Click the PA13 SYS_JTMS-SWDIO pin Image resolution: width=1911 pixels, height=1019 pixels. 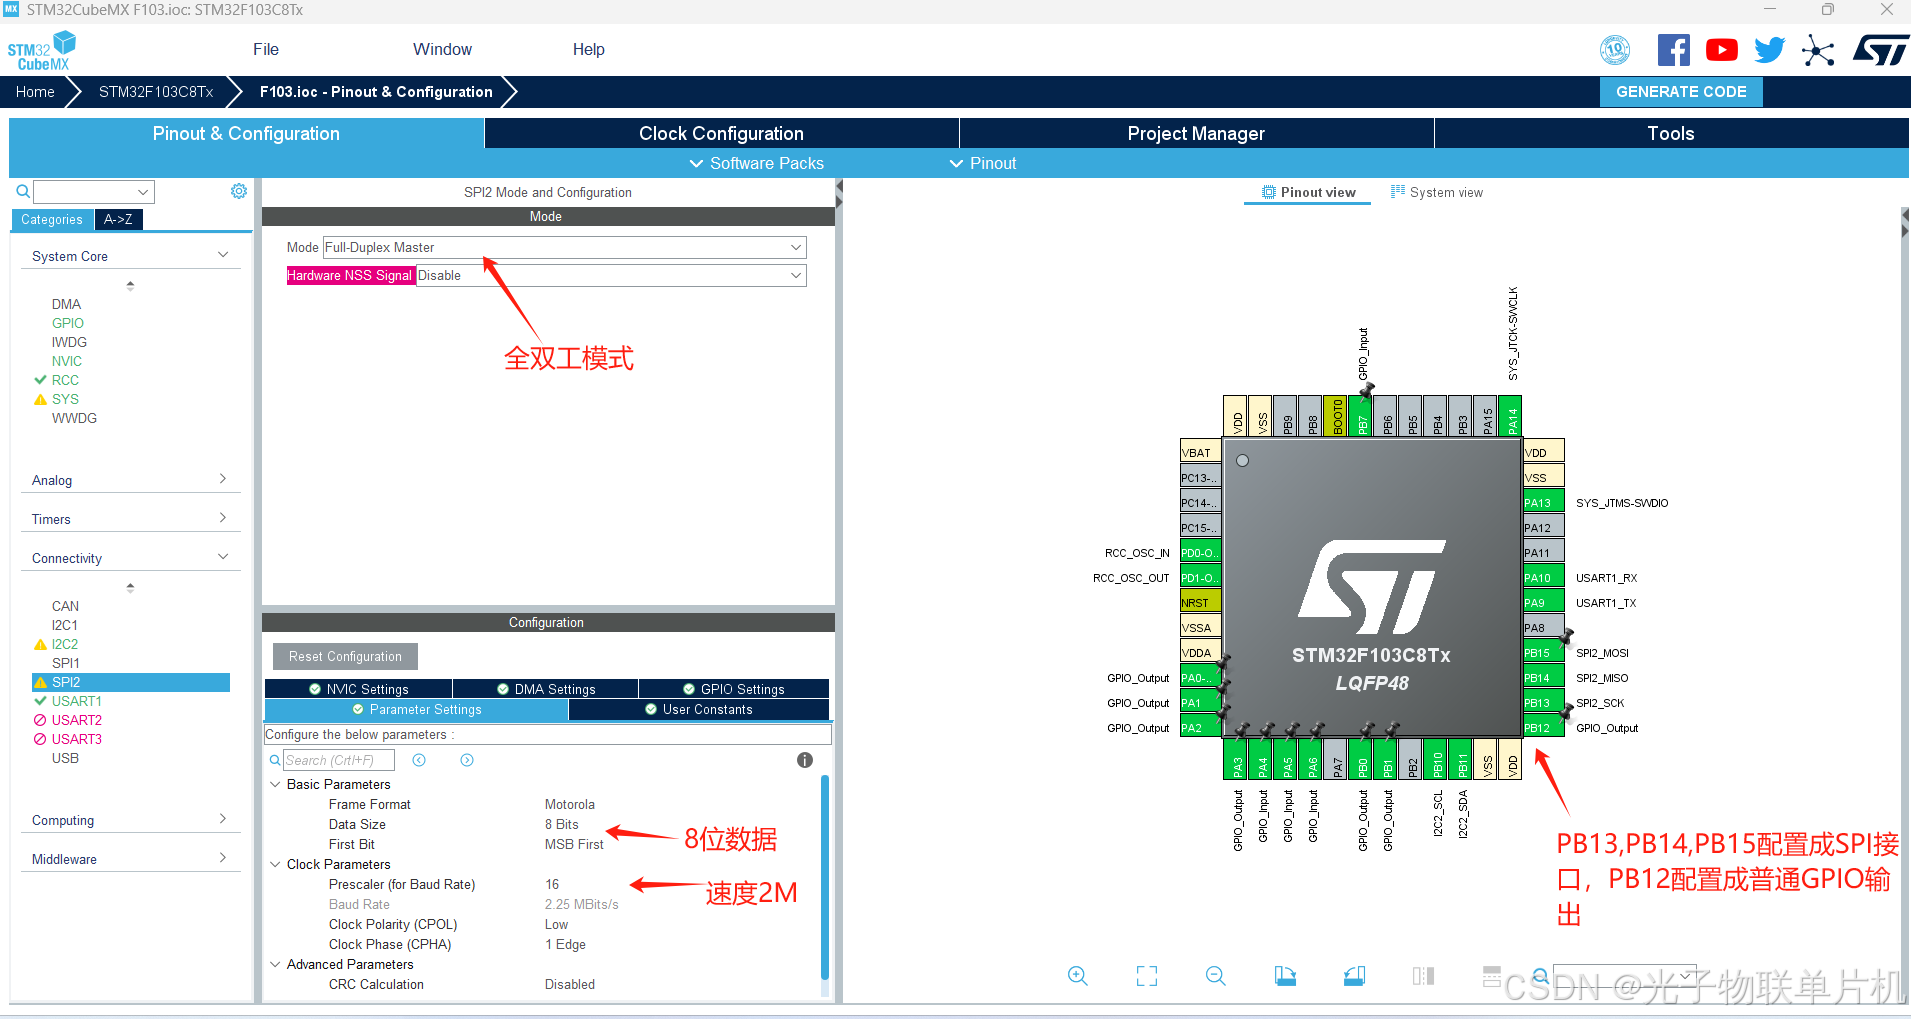[x=1543, y=503]
